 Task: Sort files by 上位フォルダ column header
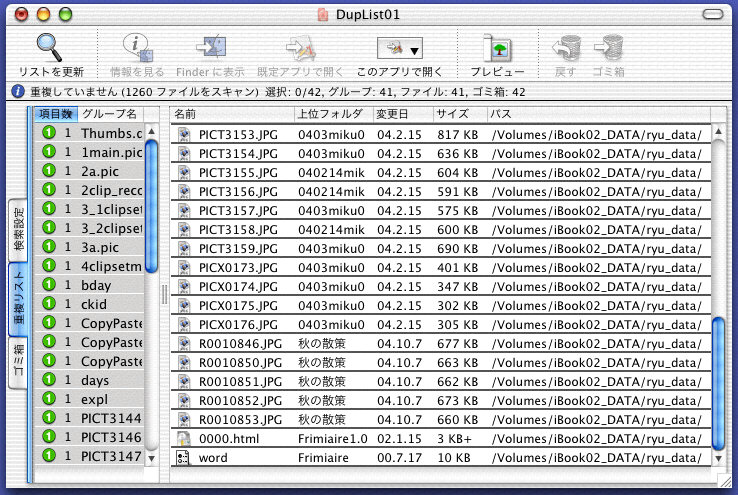334,114
